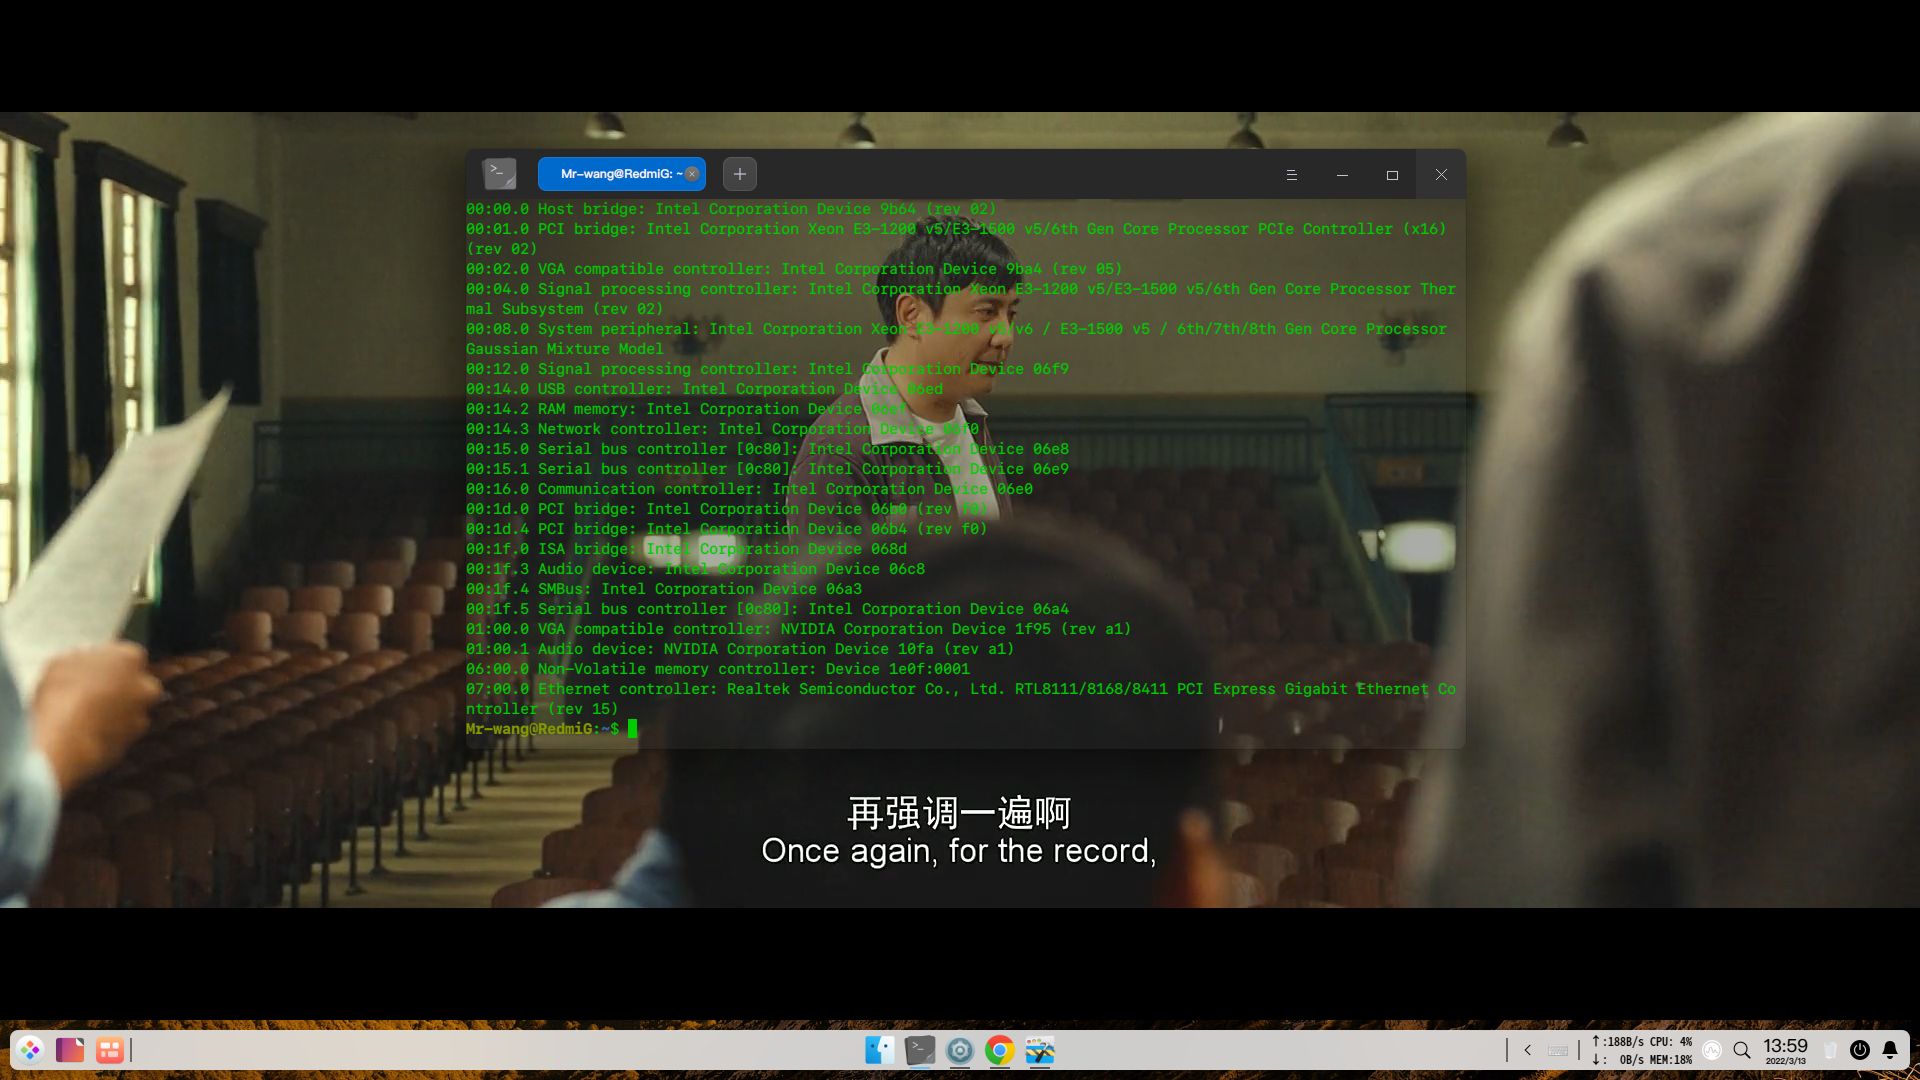Toggle the onscreen keyboard tray indicator

click(x=1558, y=1050)
